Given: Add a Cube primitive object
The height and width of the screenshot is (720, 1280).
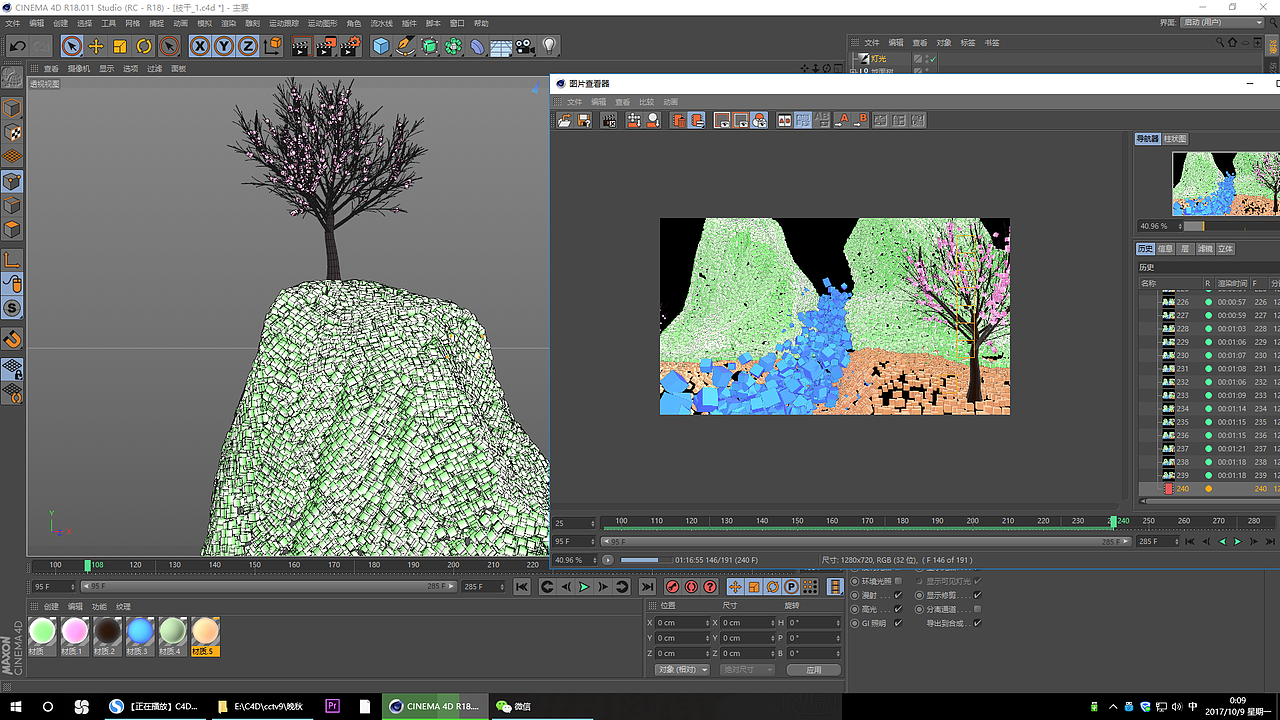Looking at the screenshot, I should (381, 46).
